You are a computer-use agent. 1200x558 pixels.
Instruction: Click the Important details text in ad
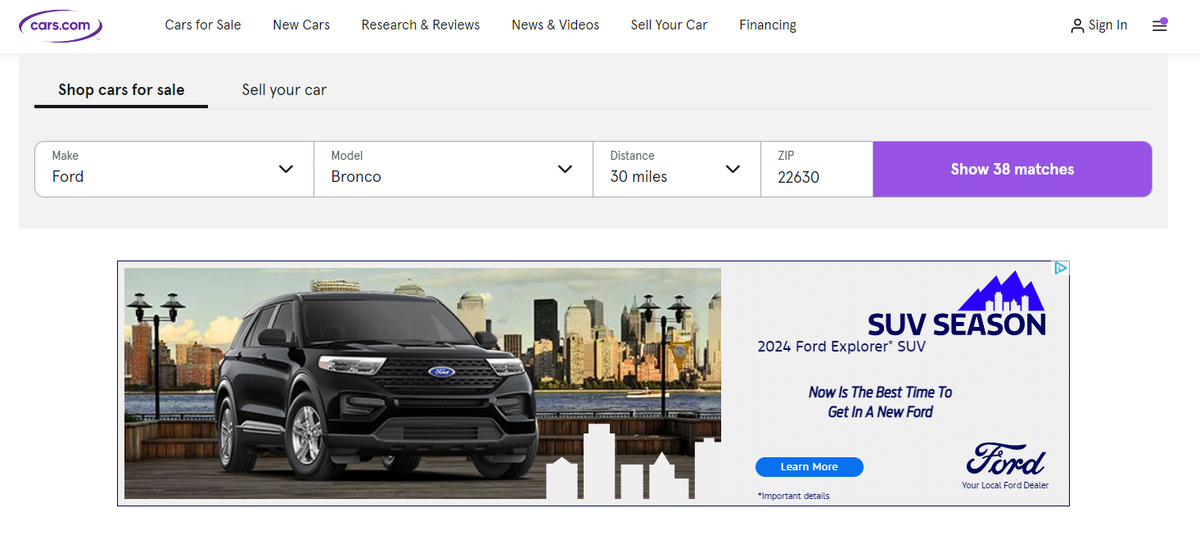pyautogui.click(x=794, y=496)
